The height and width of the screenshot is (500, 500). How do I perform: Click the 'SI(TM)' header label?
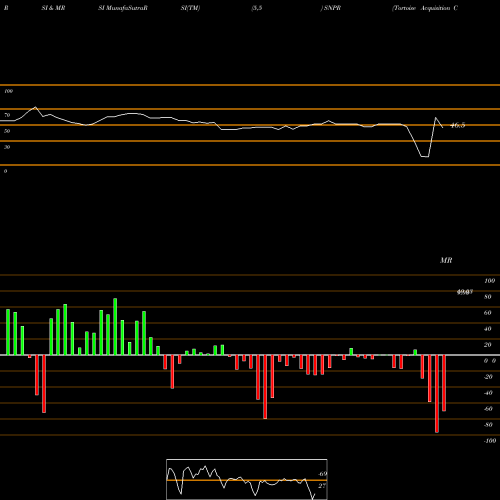click(190, 8)
